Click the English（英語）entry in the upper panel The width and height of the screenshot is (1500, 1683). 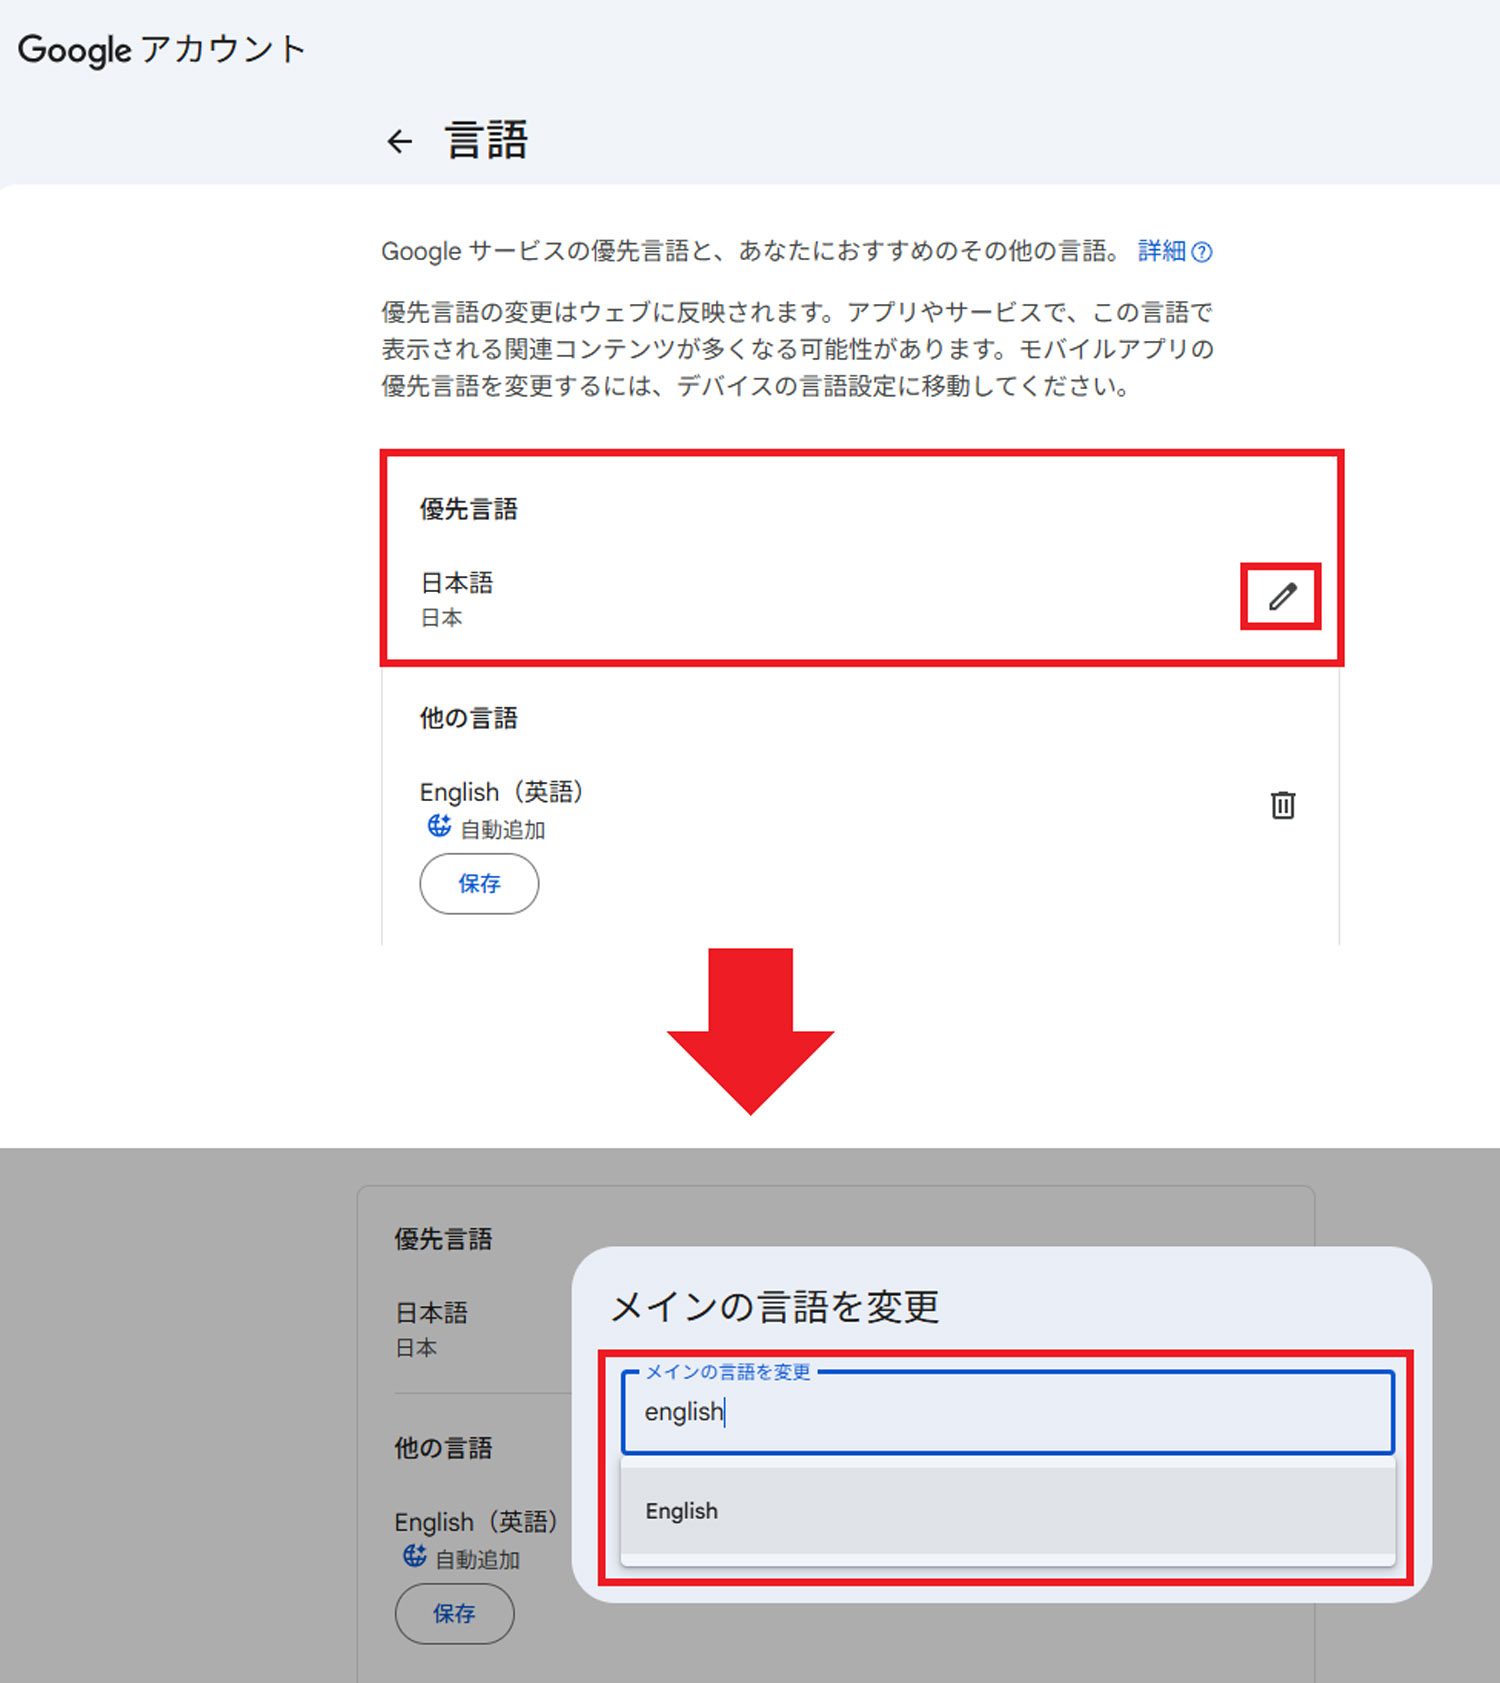[x=501, y=792]
